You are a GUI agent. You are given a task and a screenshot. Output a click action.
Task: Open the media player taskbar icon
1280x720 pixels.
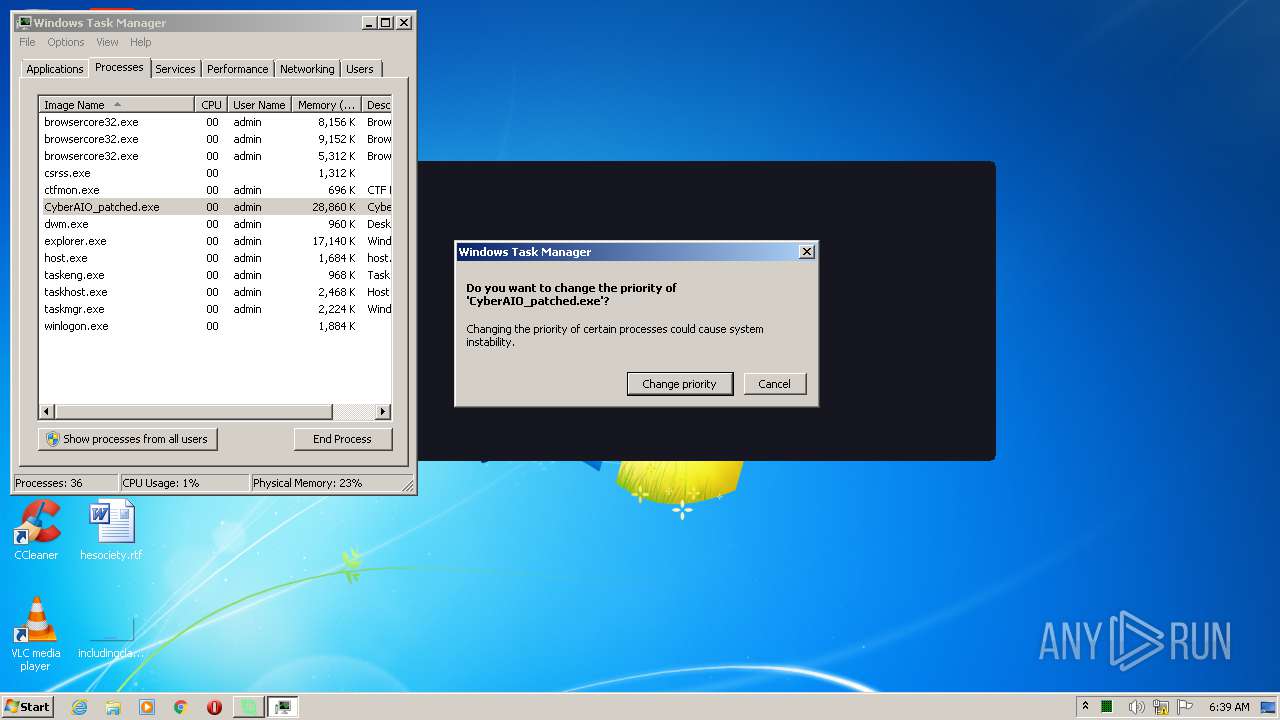tap(147, 707)
